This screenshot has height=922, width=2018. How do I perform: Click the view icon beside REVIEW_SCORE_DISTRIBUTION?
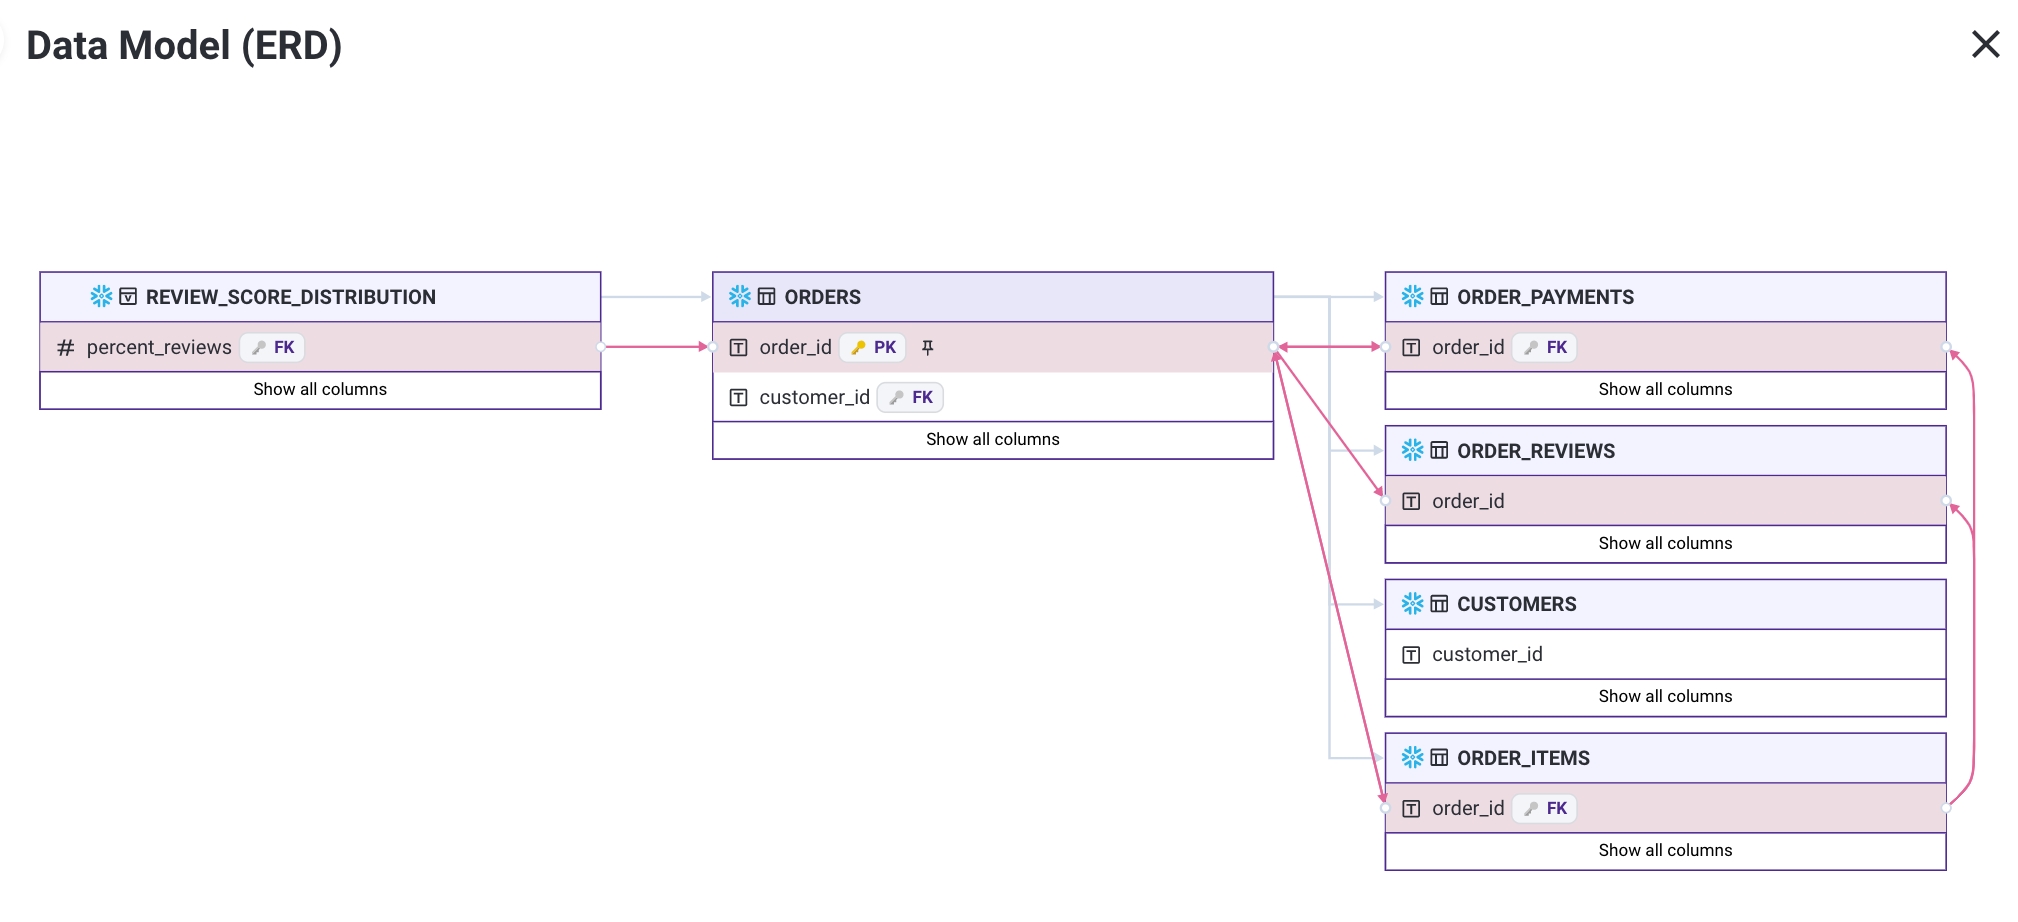[x=128, y=296]
